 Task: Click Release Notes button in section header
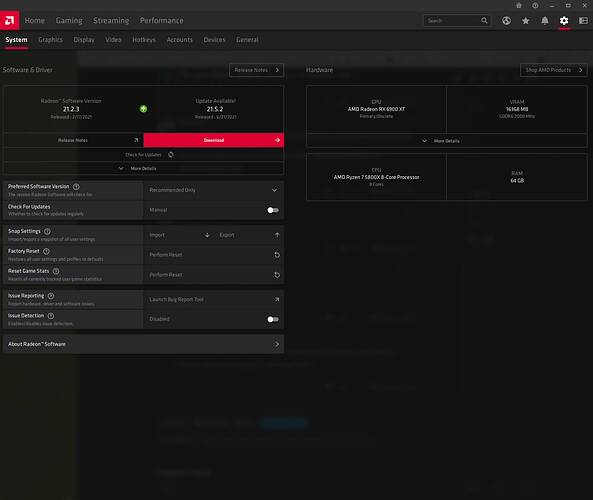(x=256, y=70)
